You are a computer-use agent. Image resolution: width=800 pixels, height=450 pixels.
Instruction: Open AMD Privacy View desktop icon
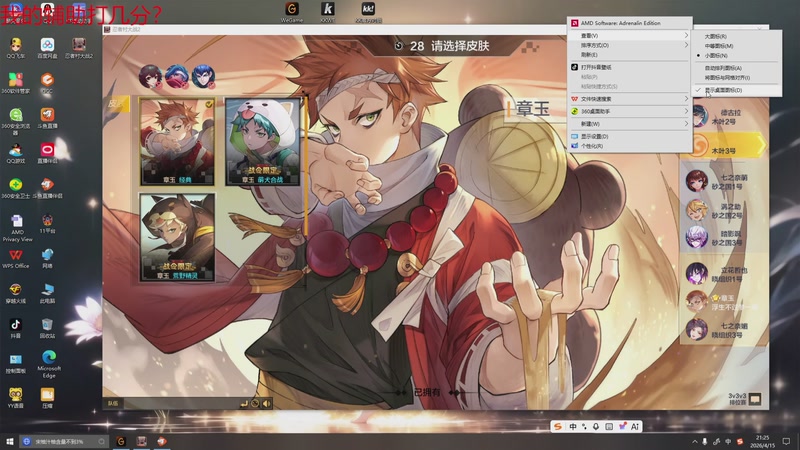click(x=17, y=228)
